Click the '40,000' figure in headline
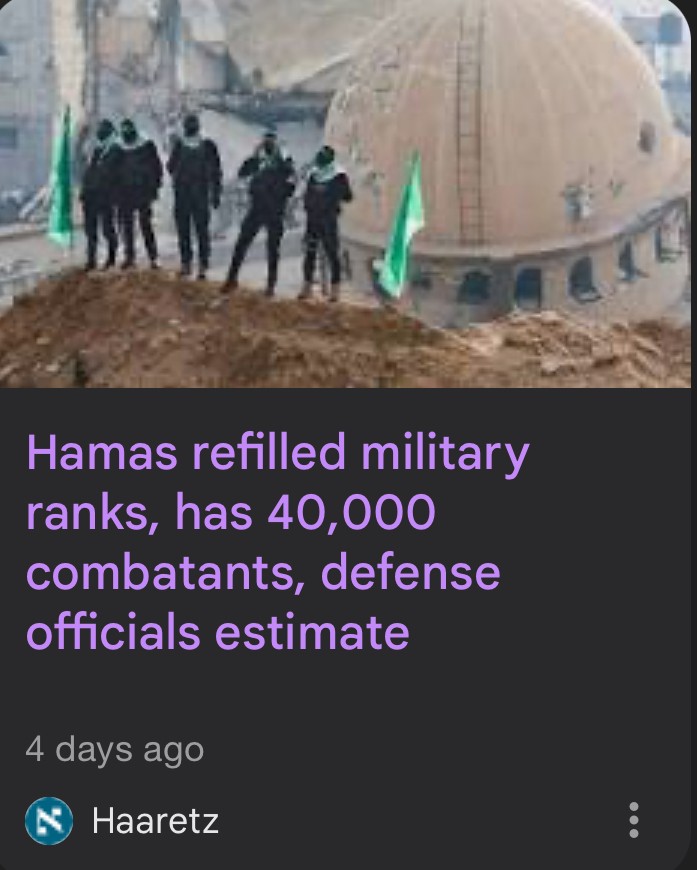Image resolution: width=697 pixels, height=870 pixels. click(351, 512)
